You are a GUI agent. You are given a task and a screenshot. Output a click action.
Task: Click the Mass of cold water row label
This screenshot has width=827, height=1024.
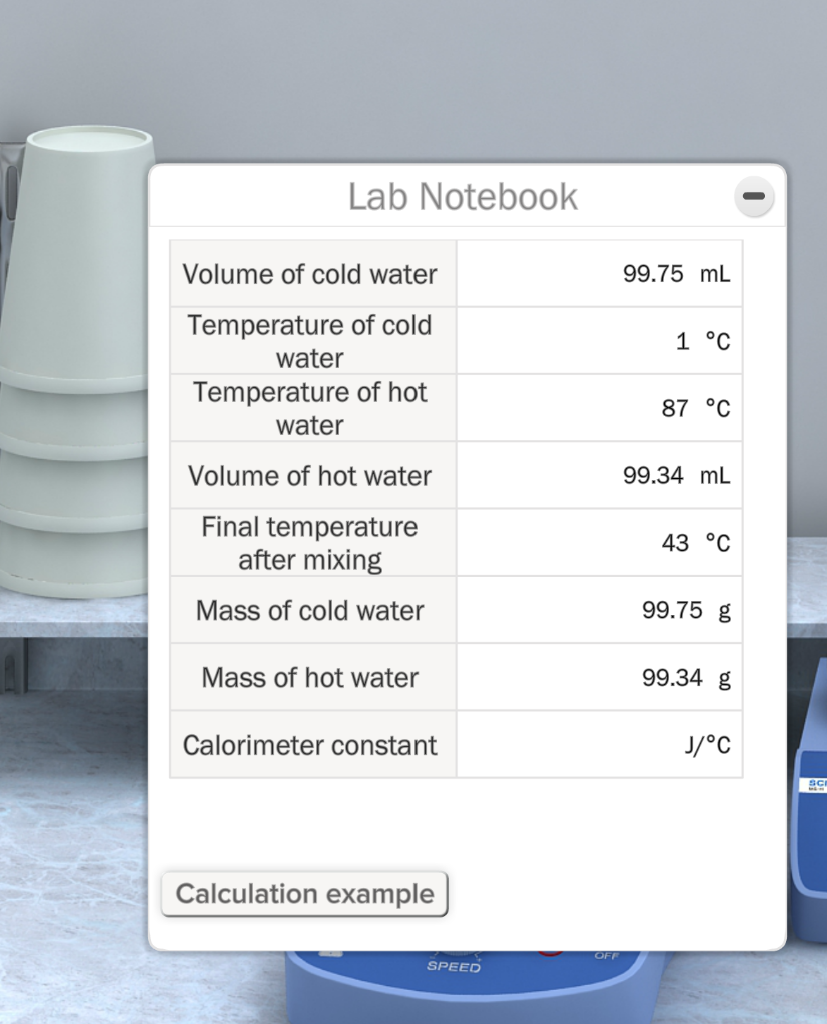[312, 609]
